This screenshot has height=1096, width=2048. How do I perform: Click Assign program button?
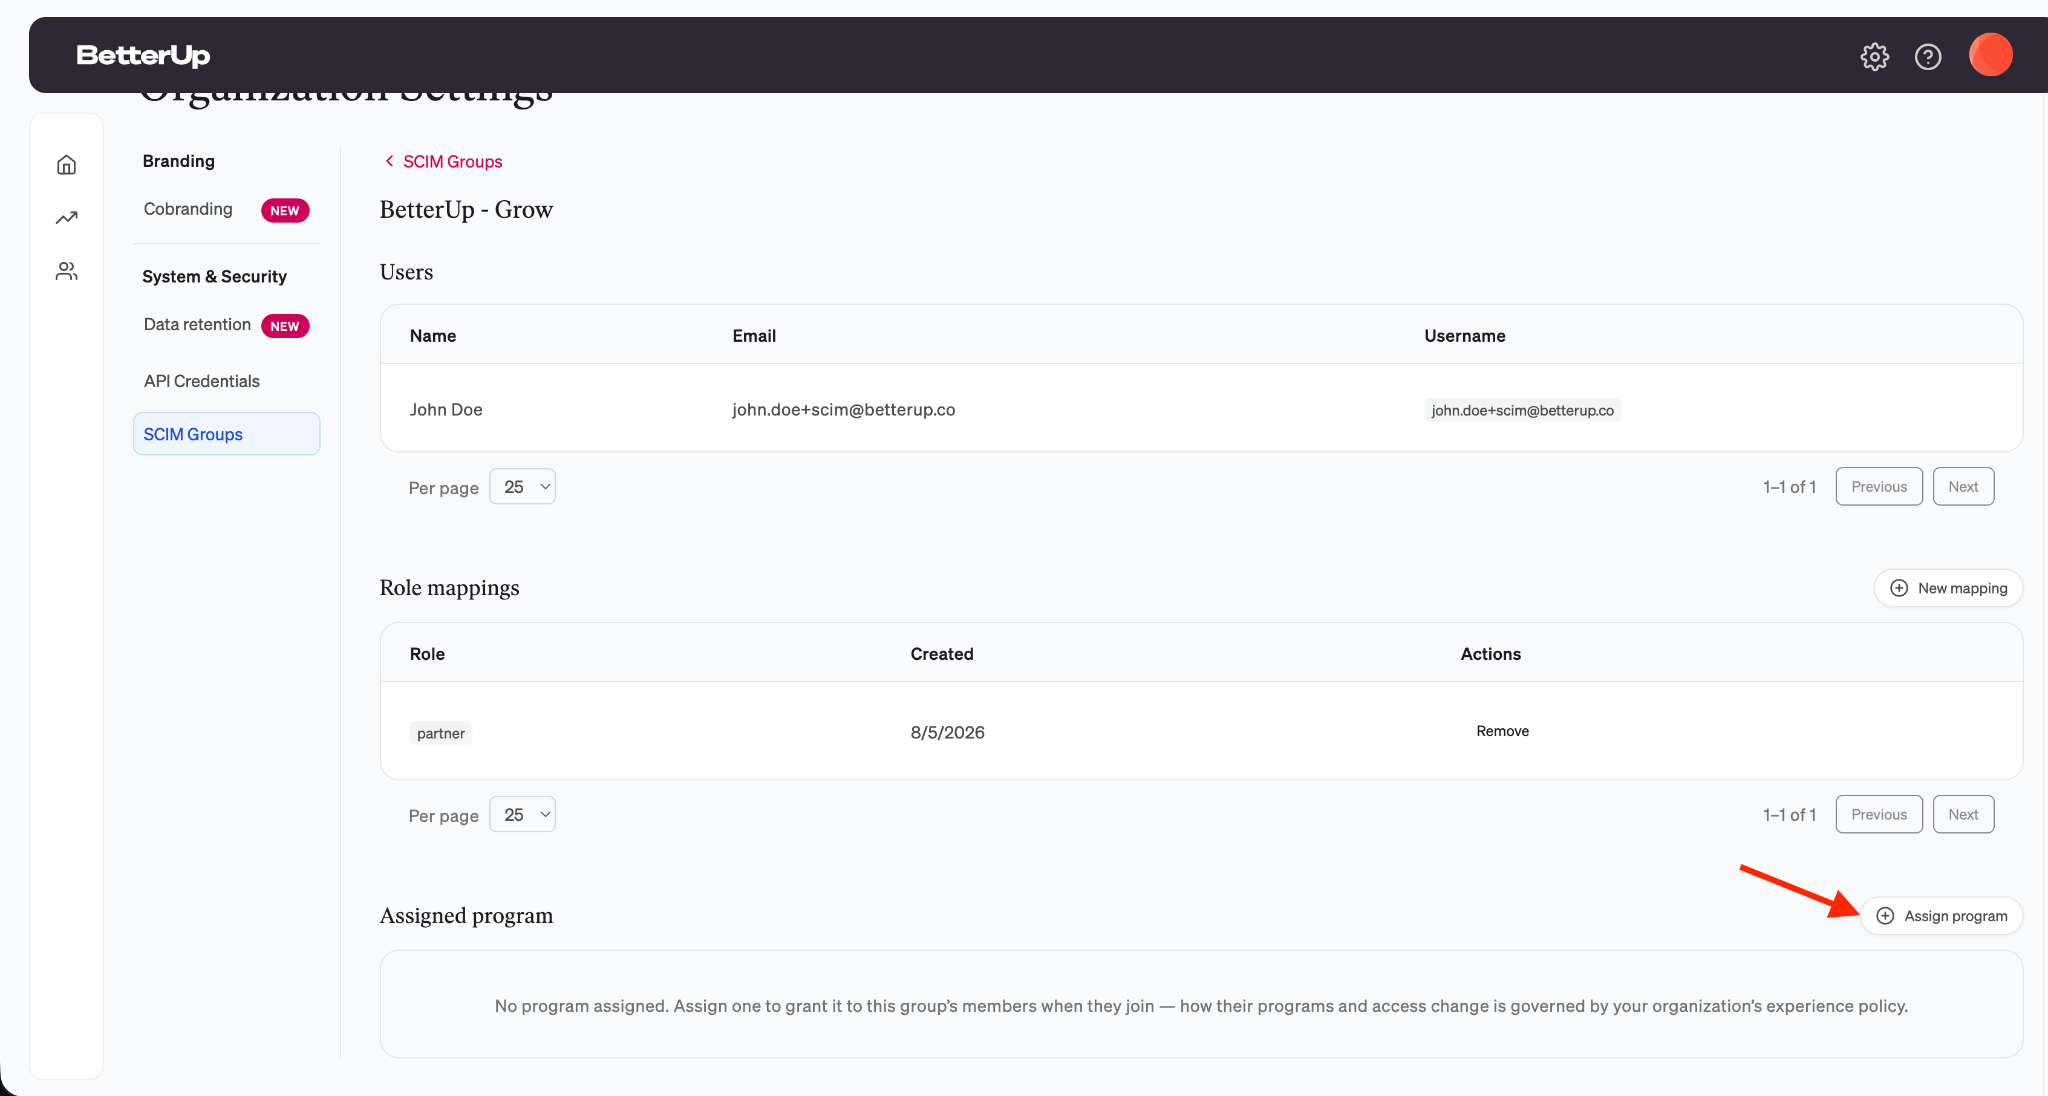tap(1942, 916)
